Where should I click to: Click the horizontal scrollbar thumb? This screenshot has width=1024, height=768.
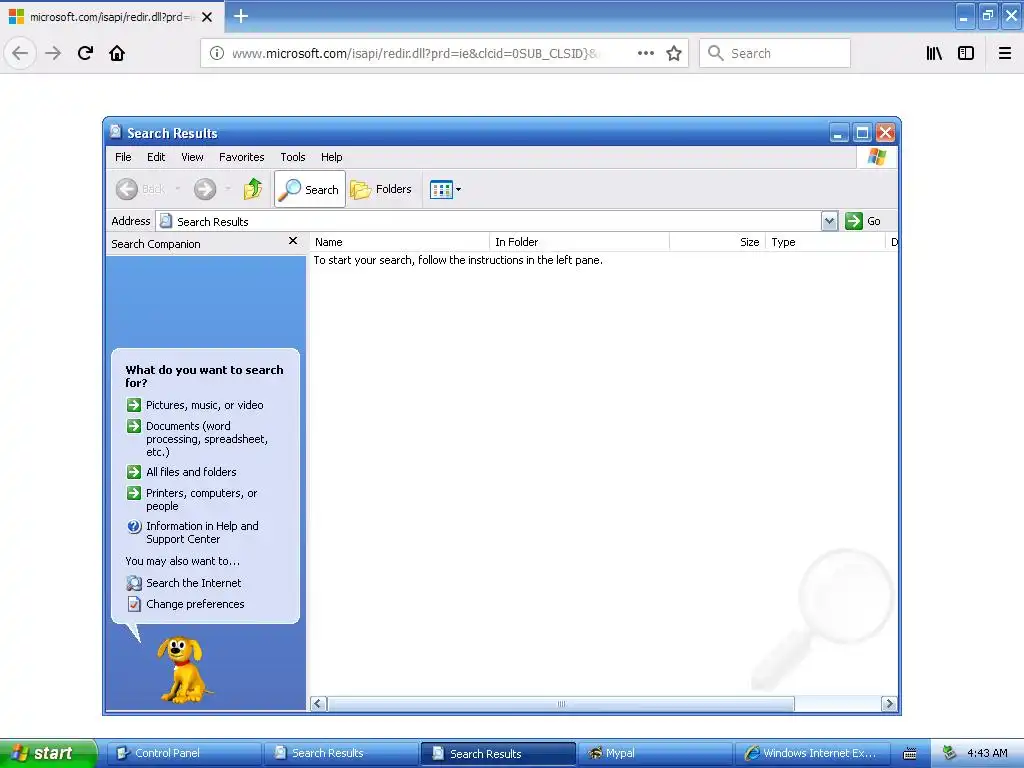561,704
